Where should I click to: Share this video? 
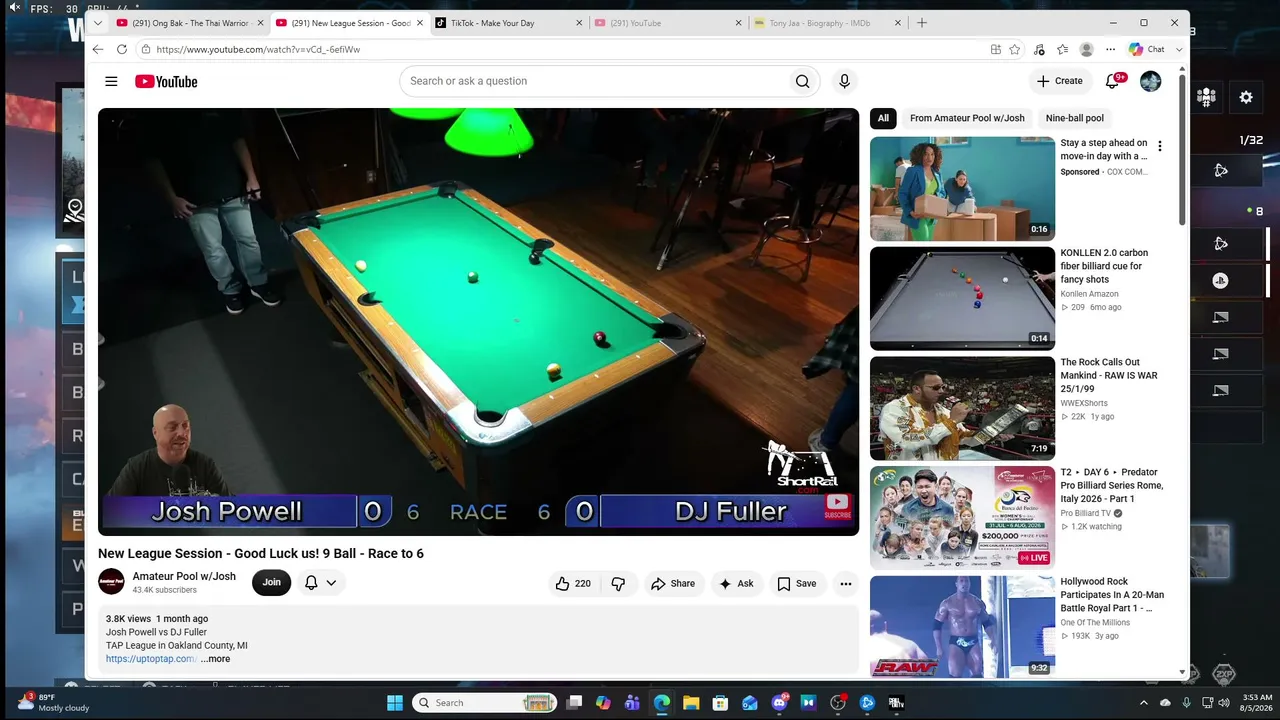click(x=672, y=584)
